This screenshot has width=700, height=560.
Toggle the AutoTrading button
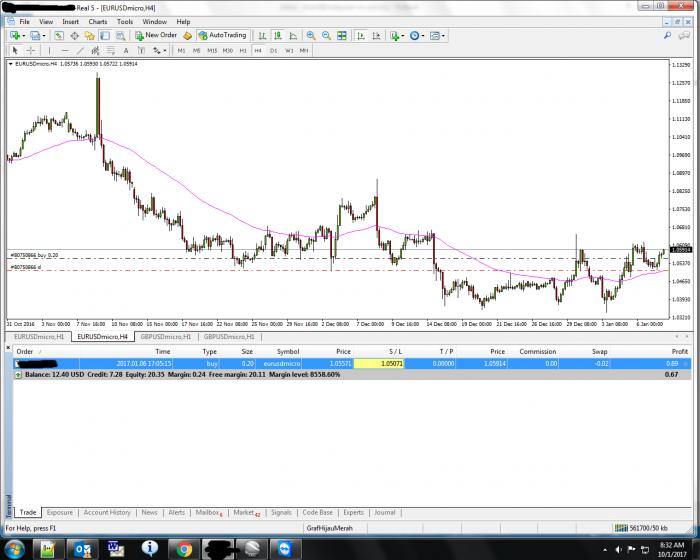(222, 35)
